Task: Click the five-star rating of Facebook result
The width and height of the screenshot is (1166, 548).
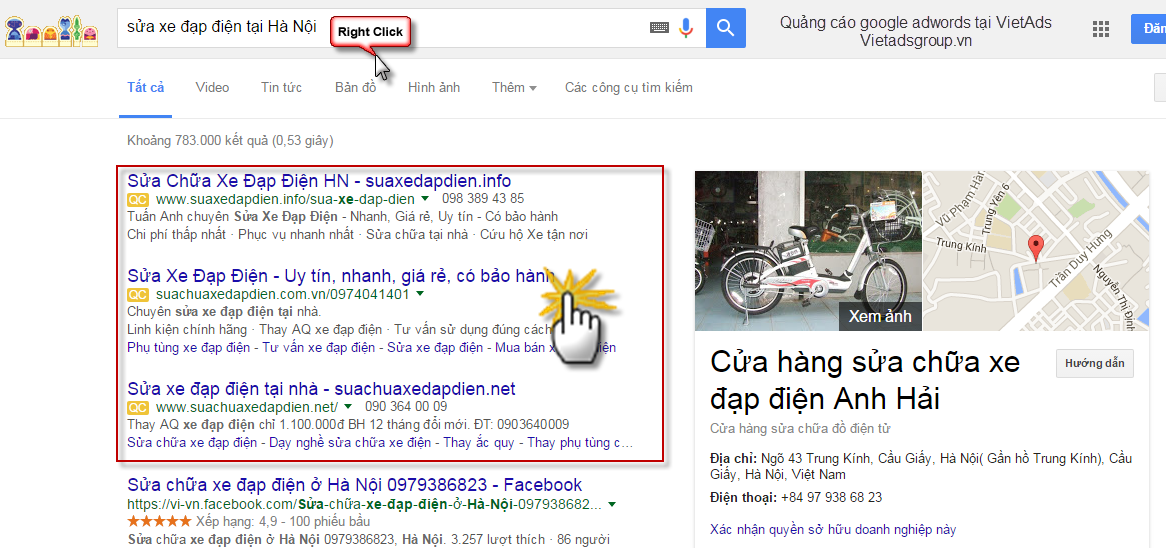Action: click(x=159, y=520)
